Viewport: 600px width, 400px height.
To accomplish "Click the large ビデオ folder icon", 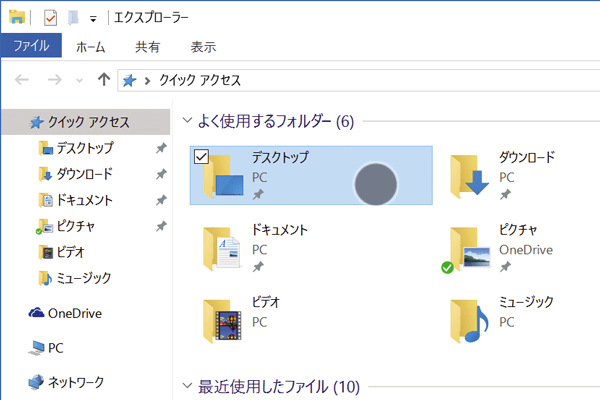I will tap(222, 321).
